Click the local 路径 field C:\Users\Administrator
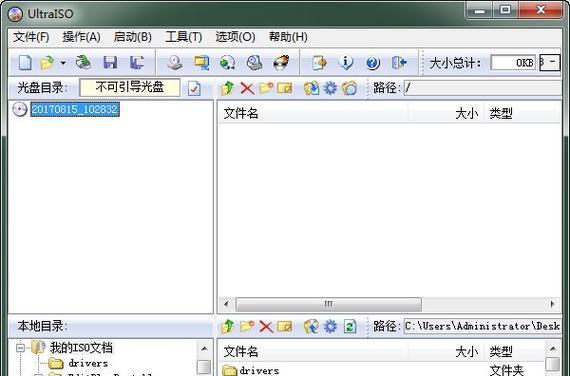 click(x=483, y=326)
